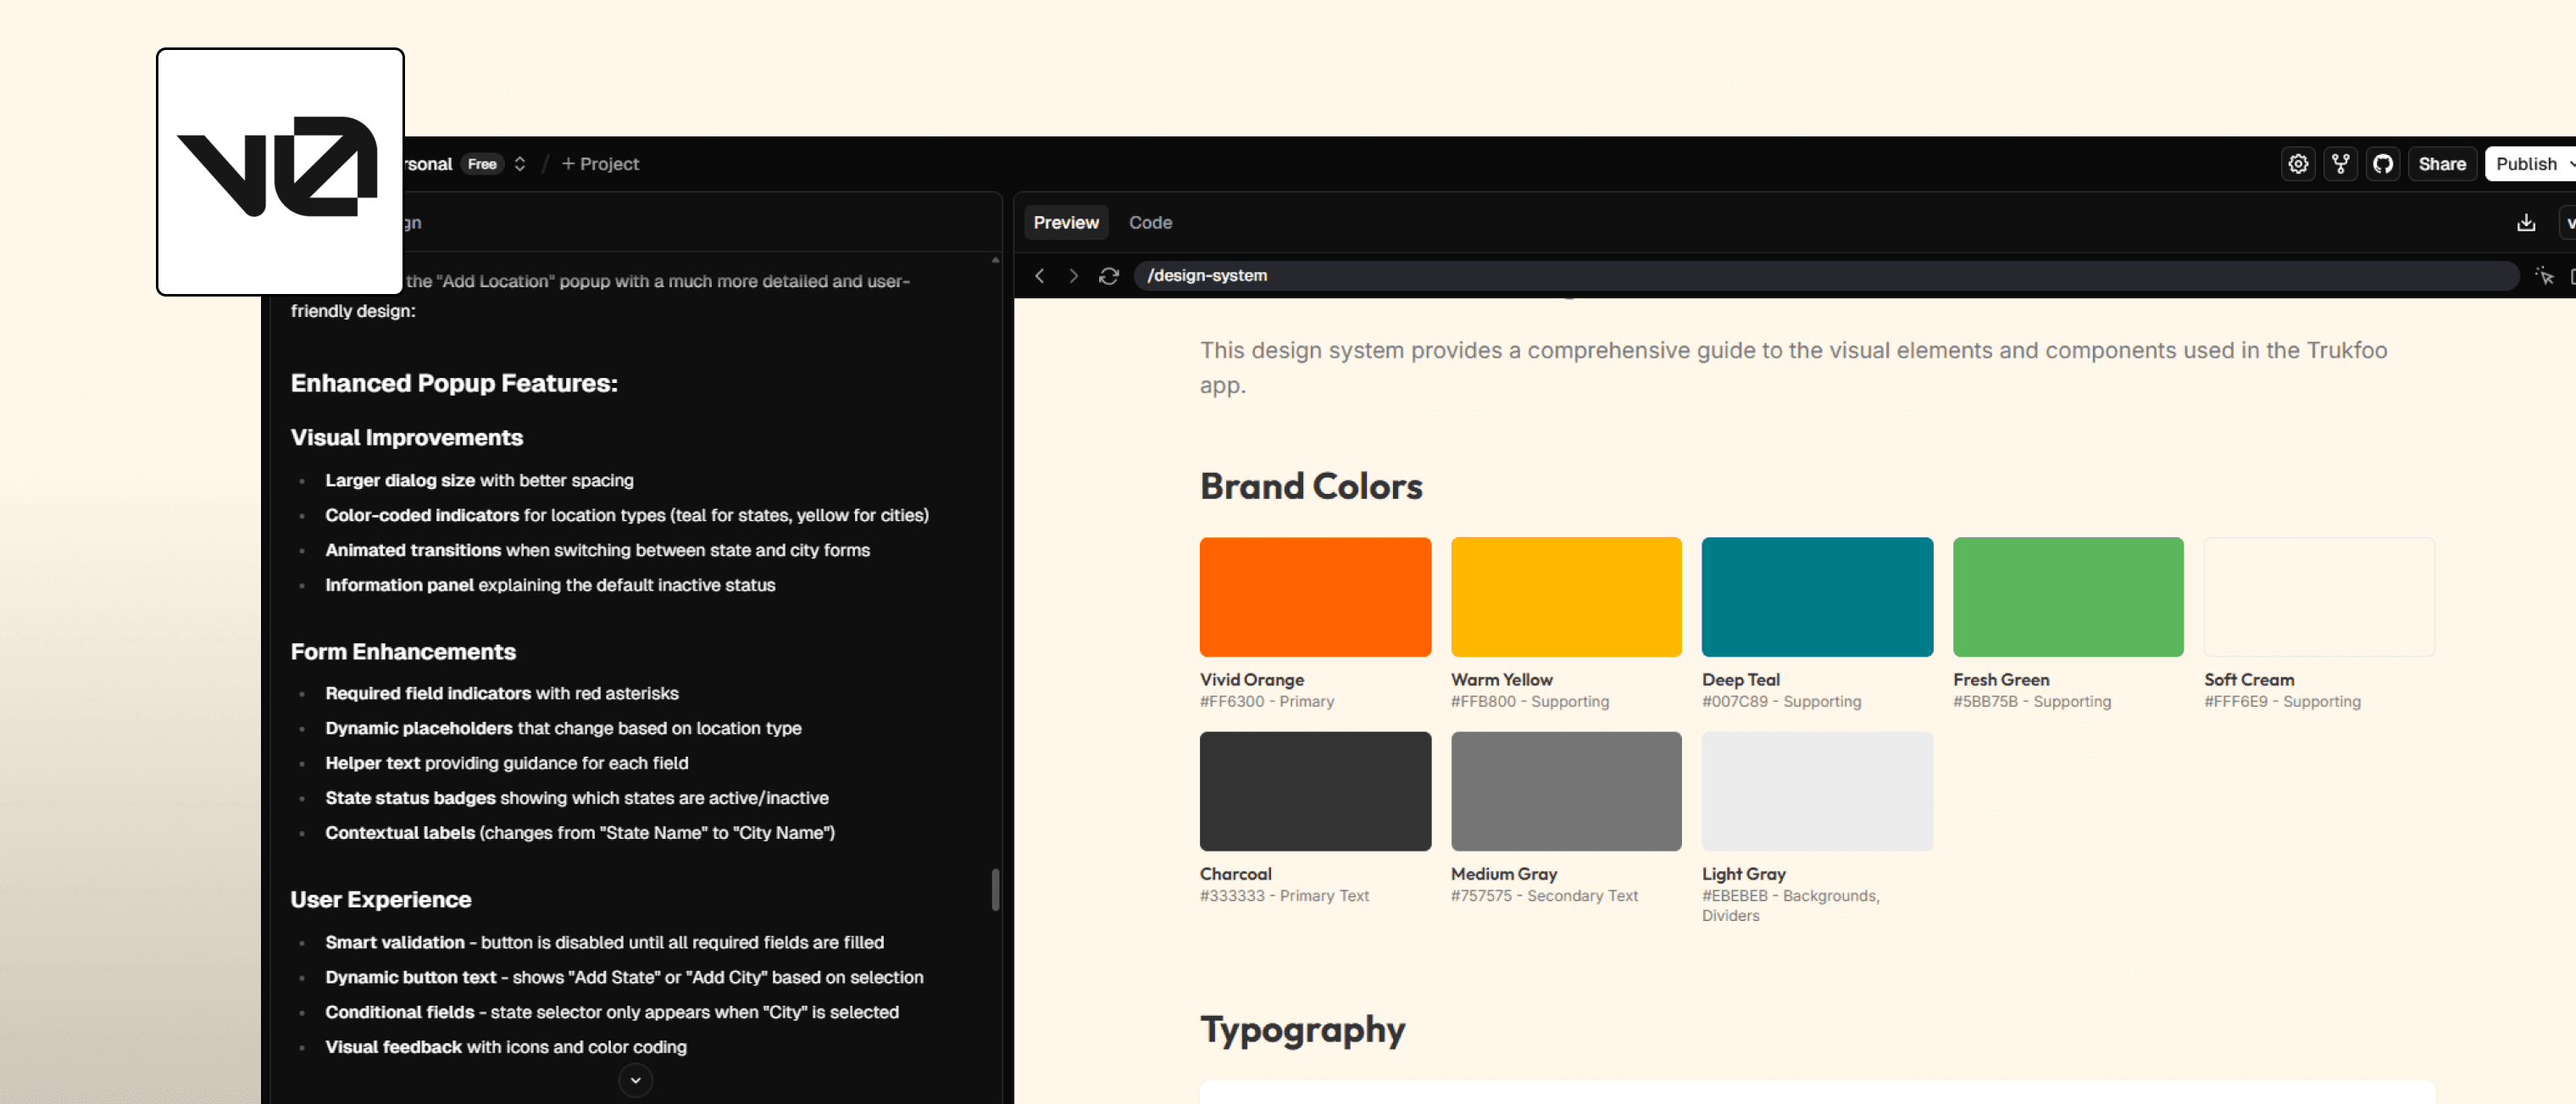Switch to the Code tab
This screenshot has height=1104, width=2576.
1149,222
